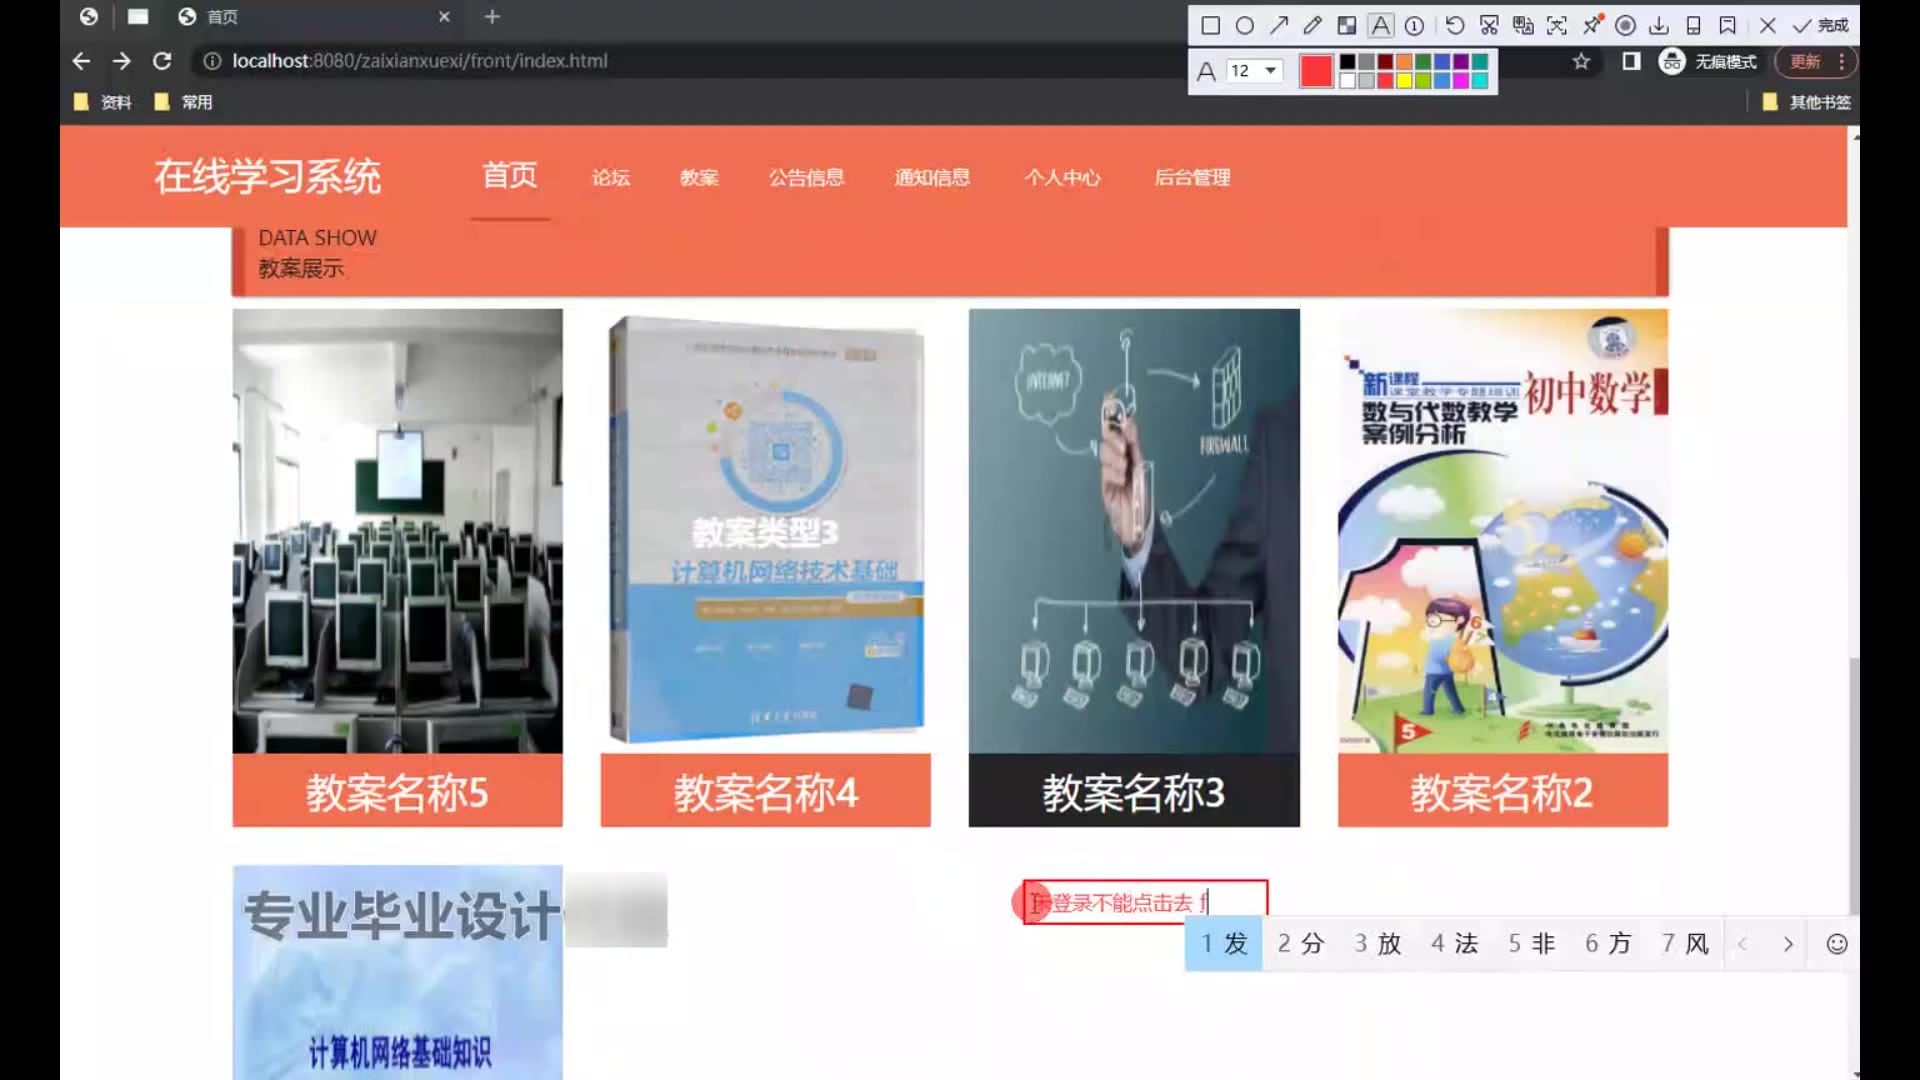1920x1080 pixels.
Task: Open the screenshot translate tool
Action: 1523,26
